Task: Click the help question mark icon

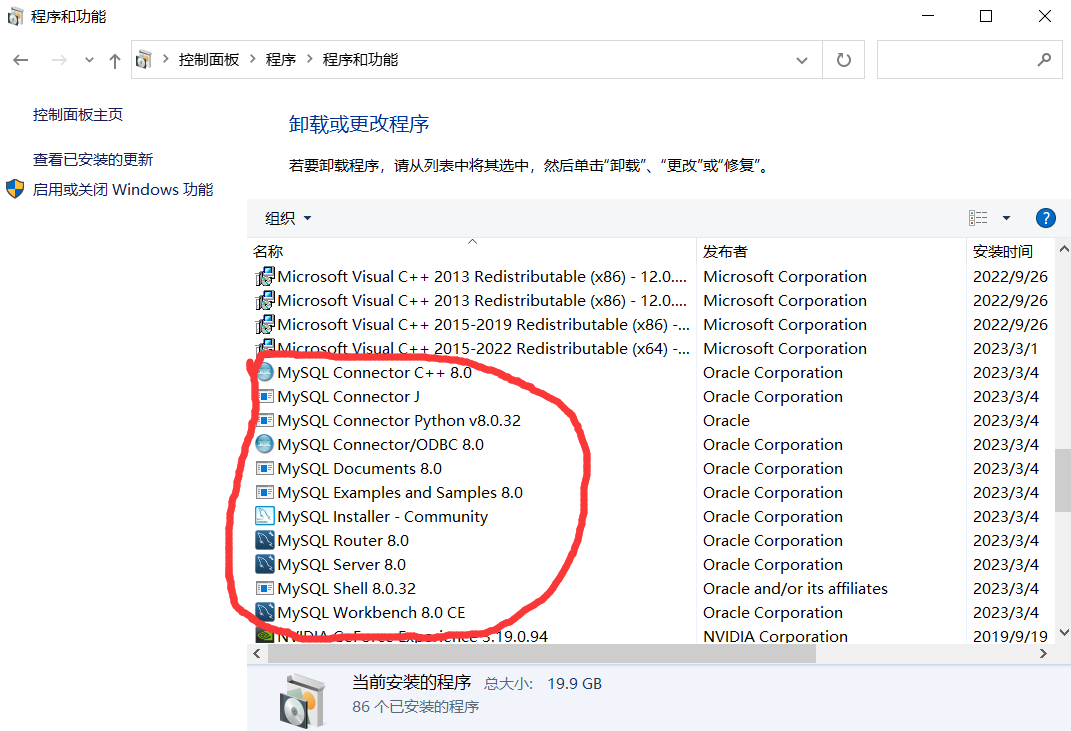Action: 1046,218
